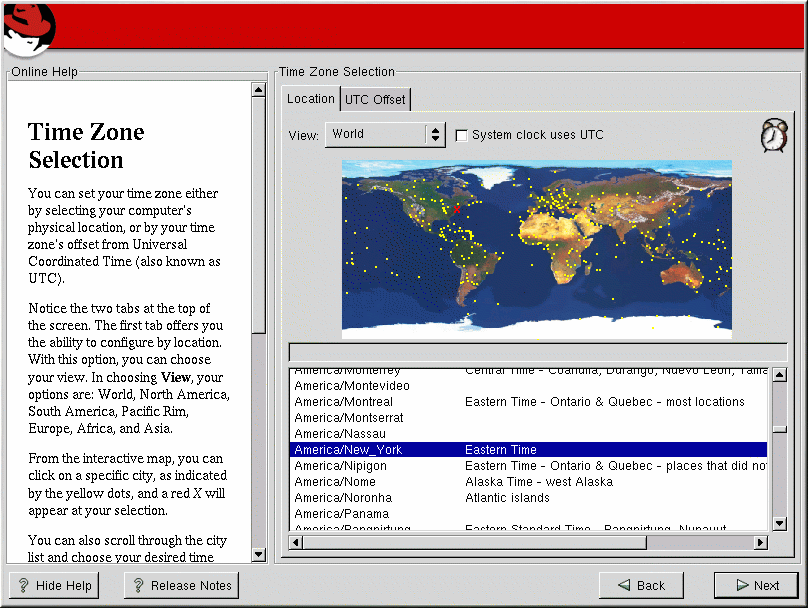Click horizontal scrollbar left arrow

[296, 542]
